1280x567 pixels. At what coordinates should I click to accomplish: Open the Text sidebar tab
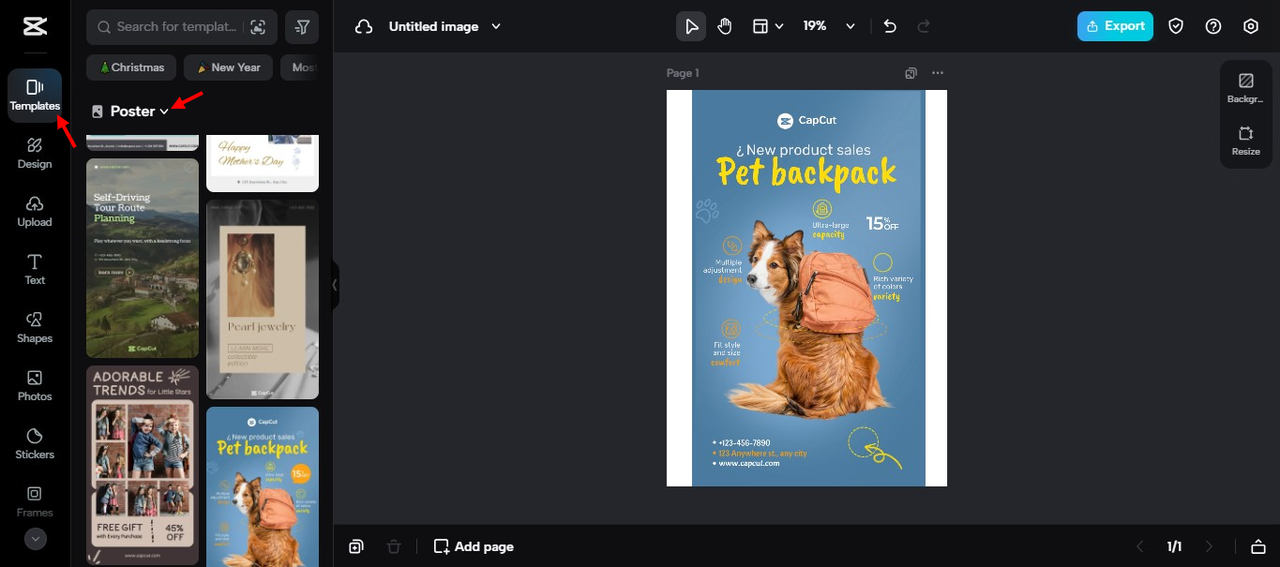[x=35, y=269]
